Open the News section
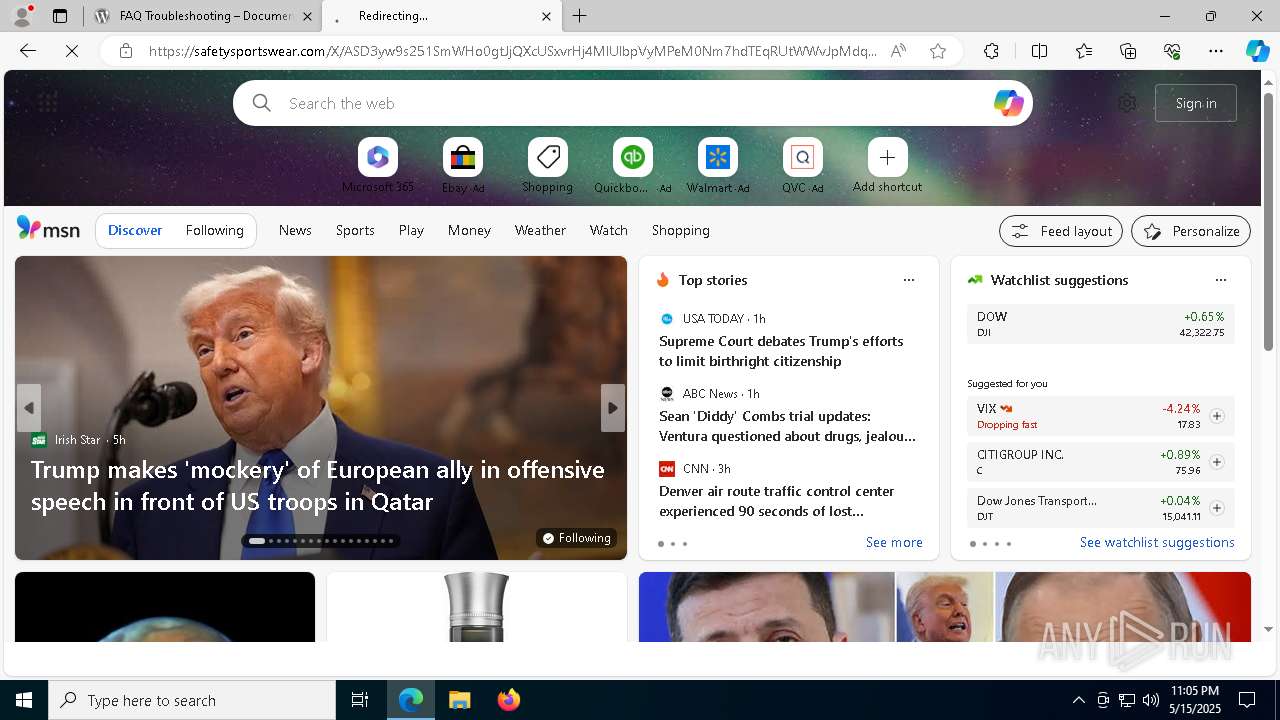 295,230
